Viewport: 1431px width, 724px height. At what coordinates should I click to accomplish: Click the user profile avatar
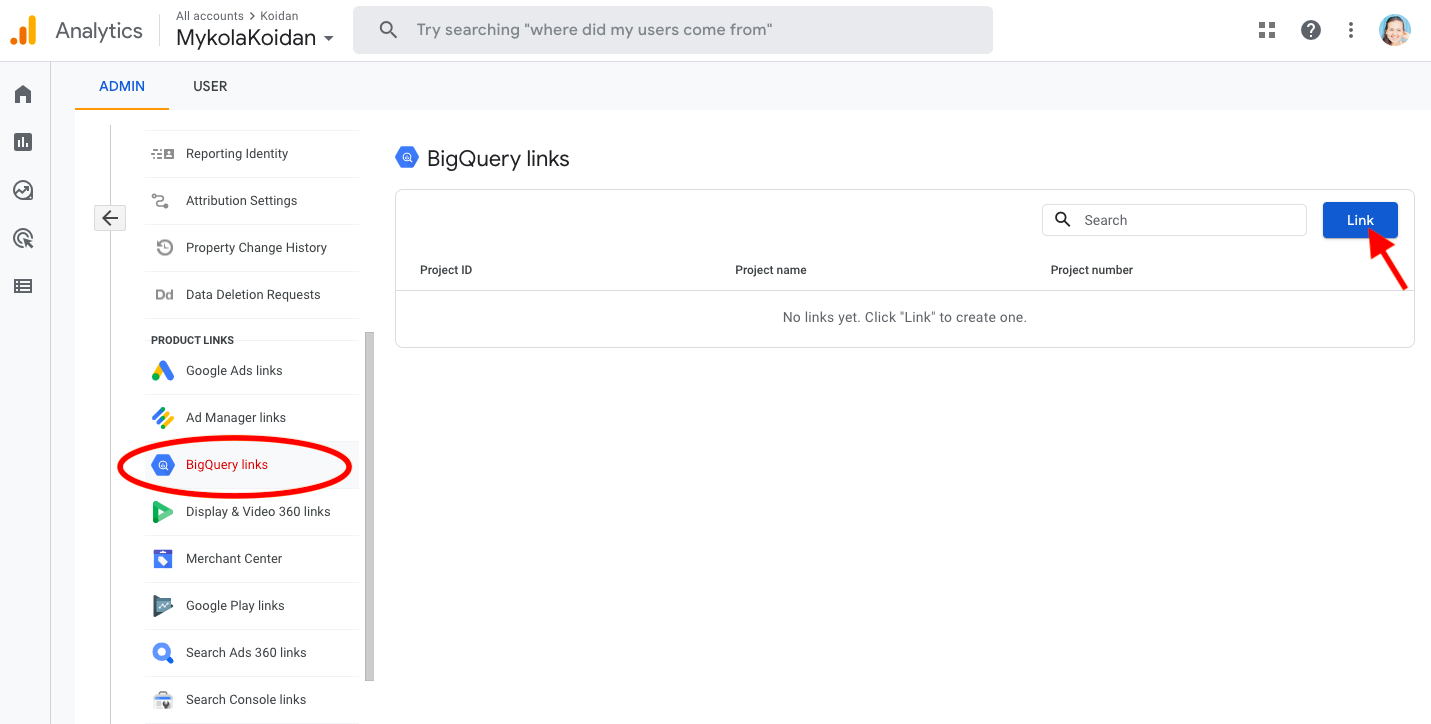(x=1395, y=30)
